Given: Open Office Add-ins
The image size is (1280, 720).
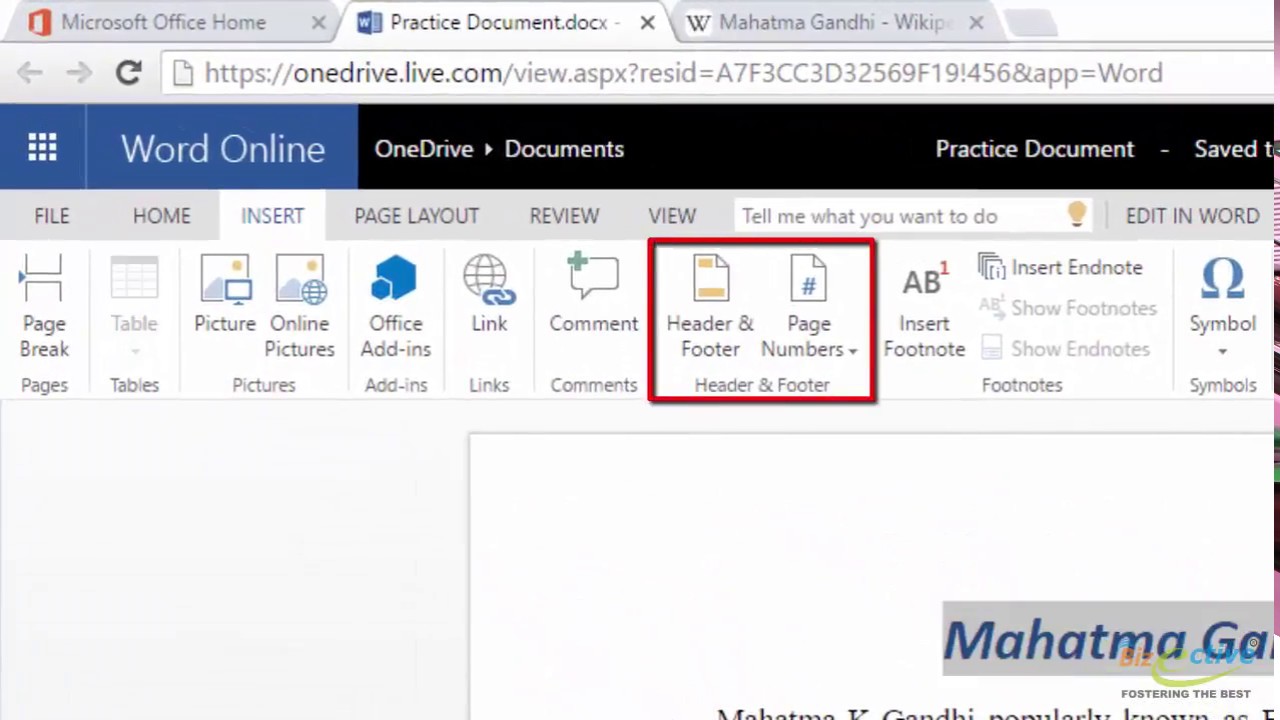Looking at the screenshot, I should click(395, 306).
